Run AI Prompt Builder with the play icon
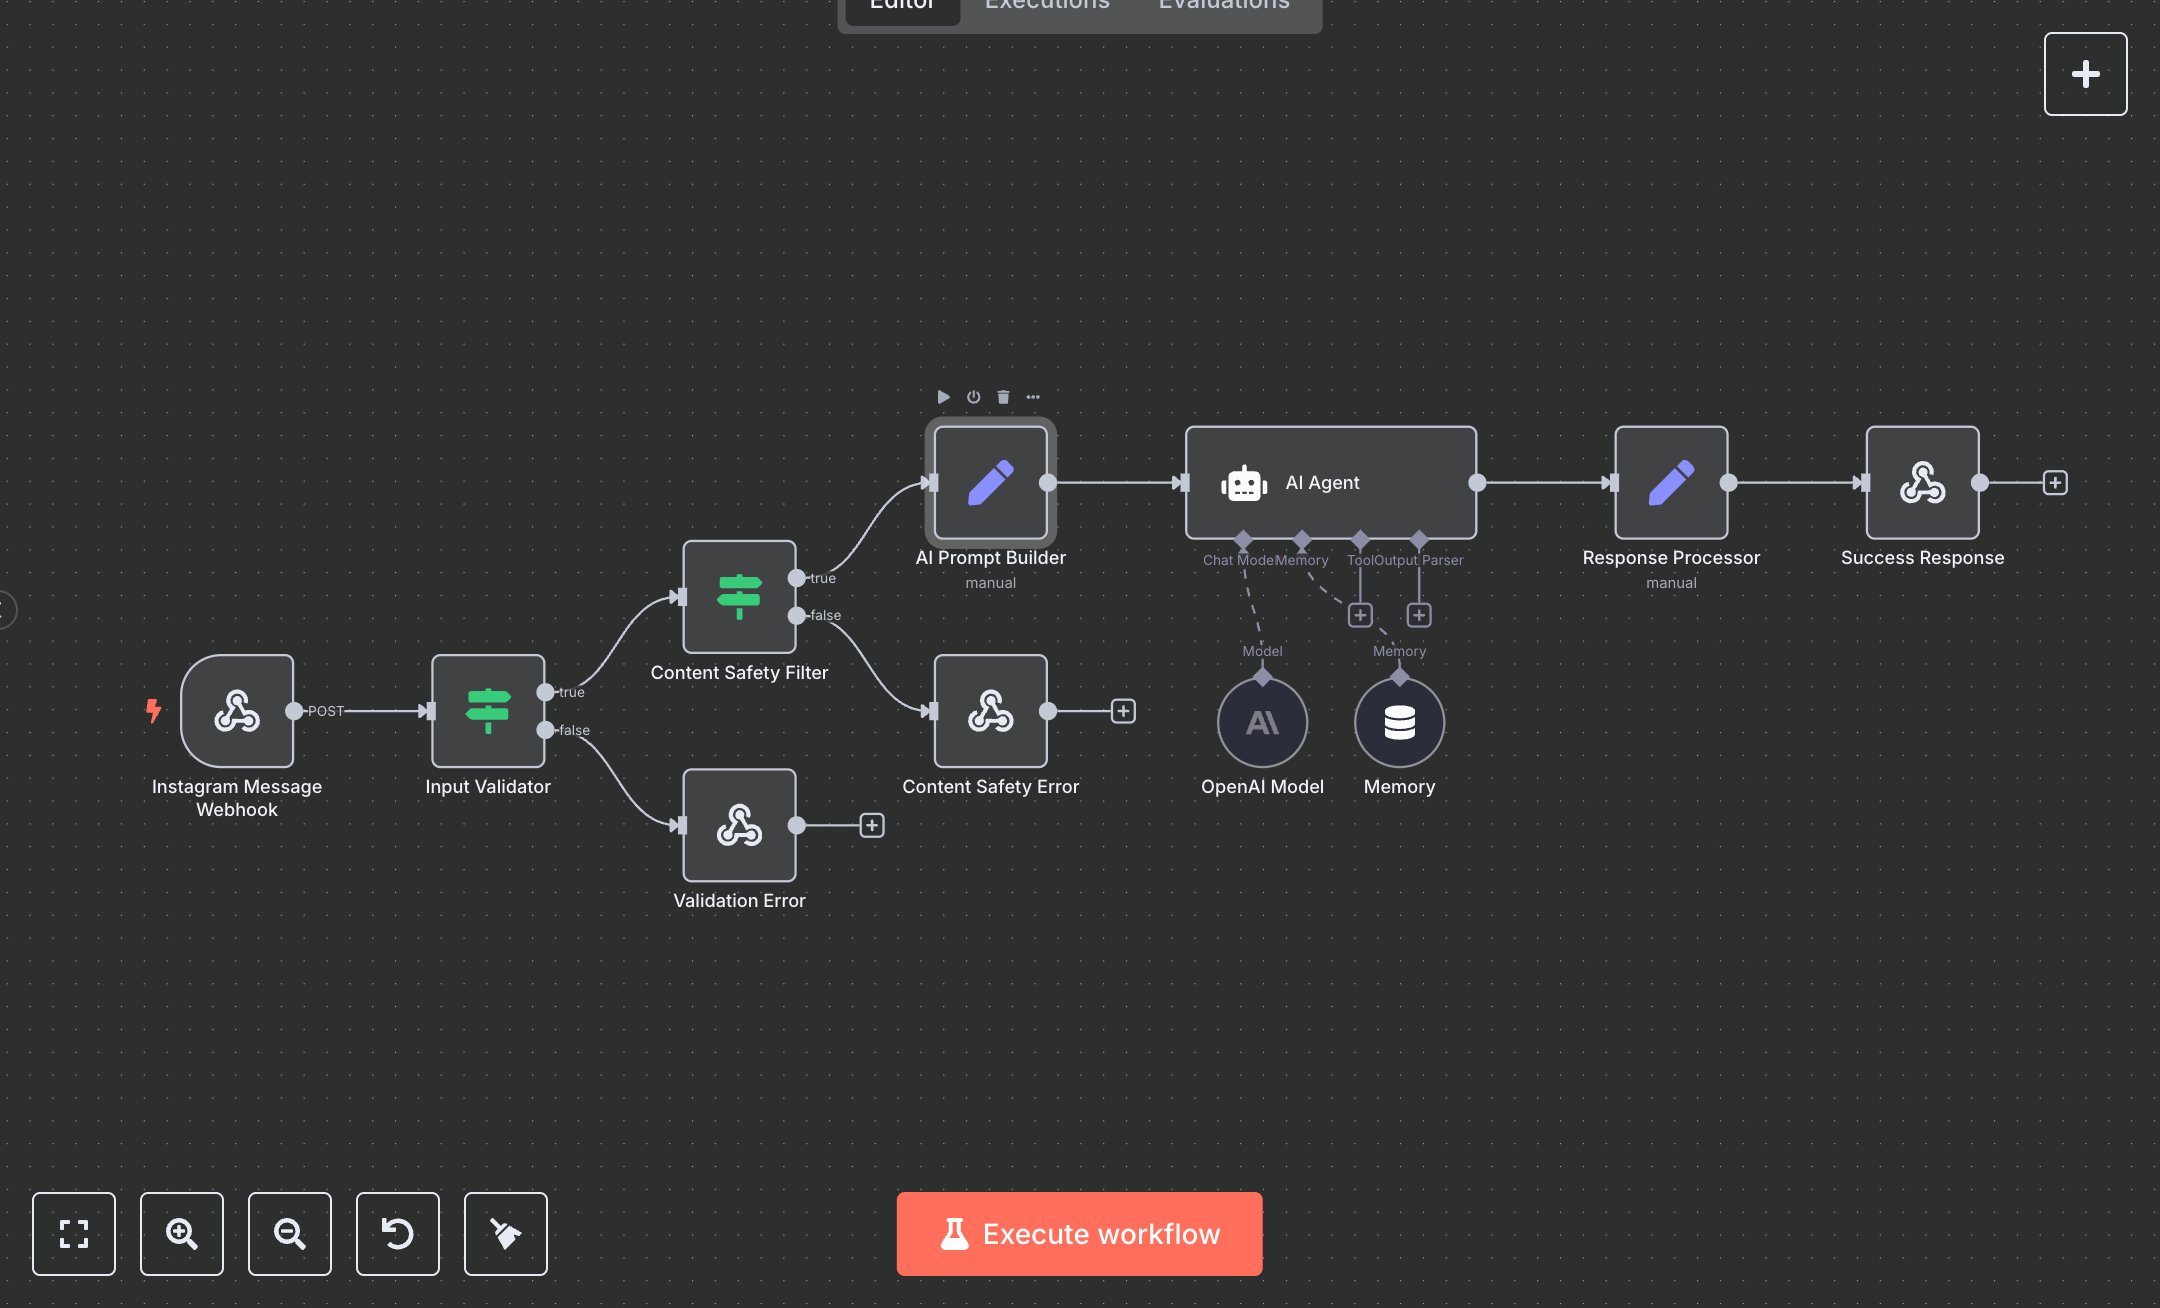Image resolution: width=2160 pixels, height=1308 pixels. click(944, 396)
